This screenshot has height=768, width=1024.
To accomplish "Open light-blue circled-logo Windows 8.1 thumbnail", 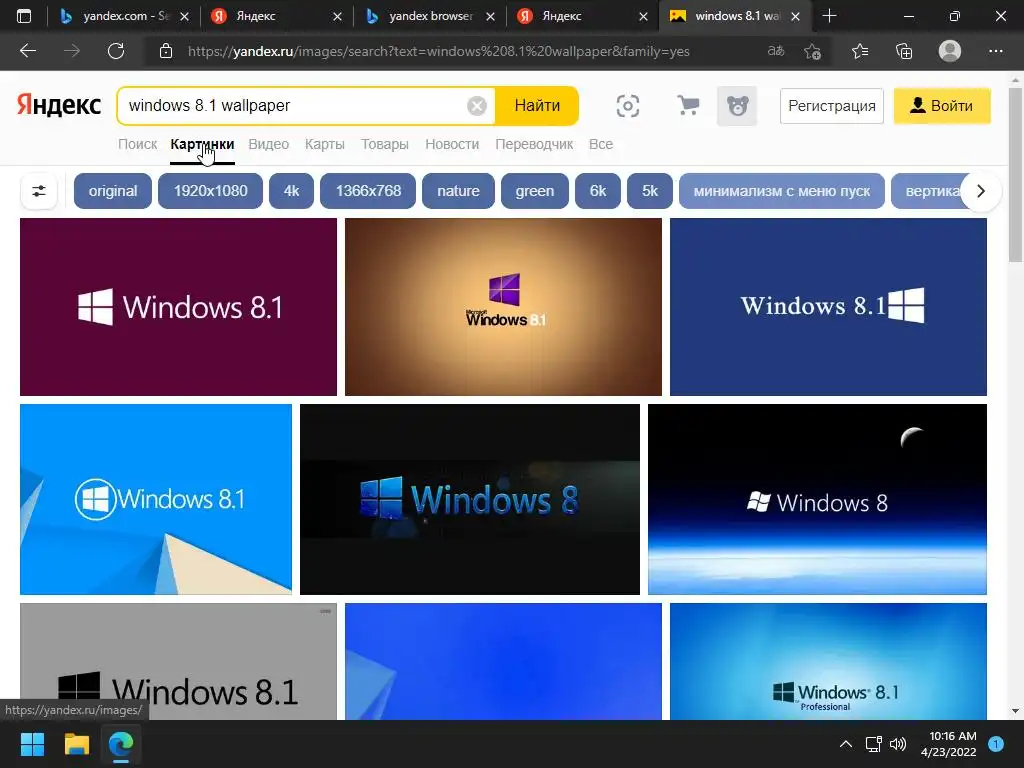I will pos(156,500).
